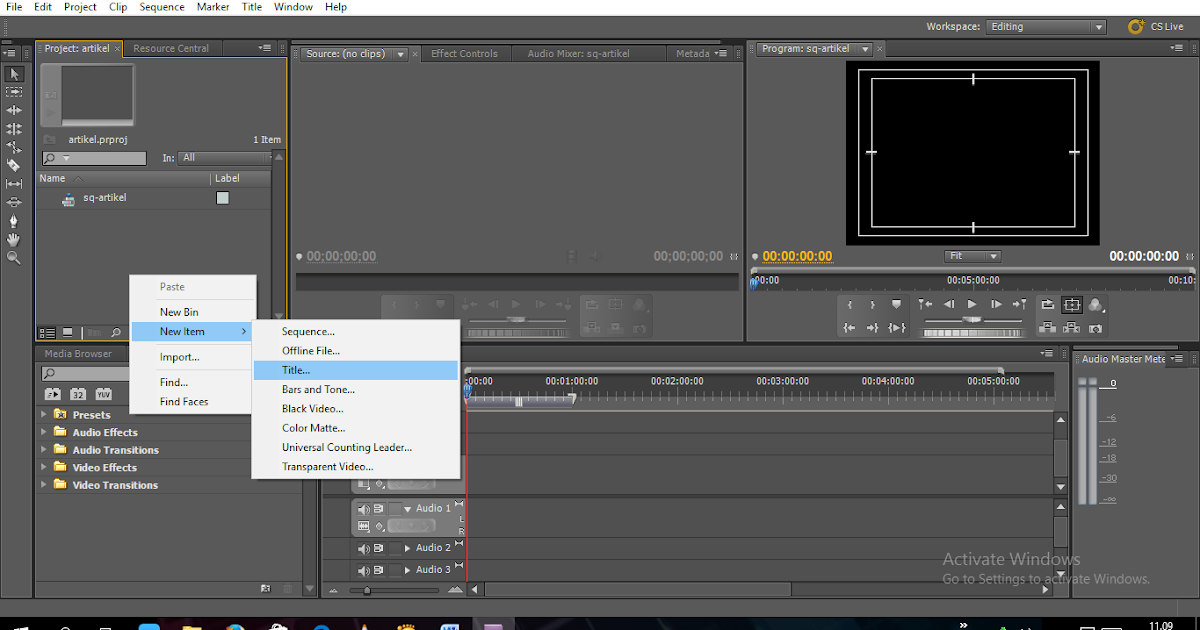Viewport: 1200px width, 630px height.
Task: Select the Hand tool
Action: pos(14,240)
